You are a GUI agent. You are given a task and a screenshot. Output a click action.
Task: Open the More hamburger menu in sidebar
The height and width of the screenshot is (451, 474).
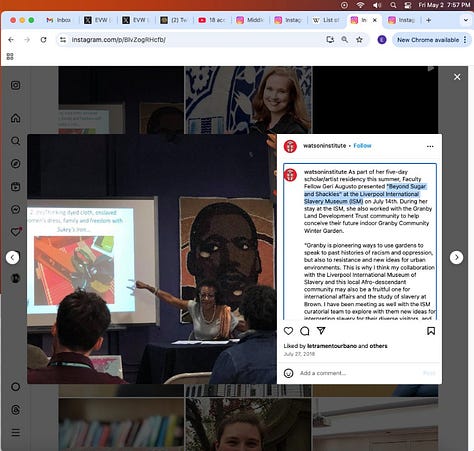pyautogui.click(x=15, y=433)
